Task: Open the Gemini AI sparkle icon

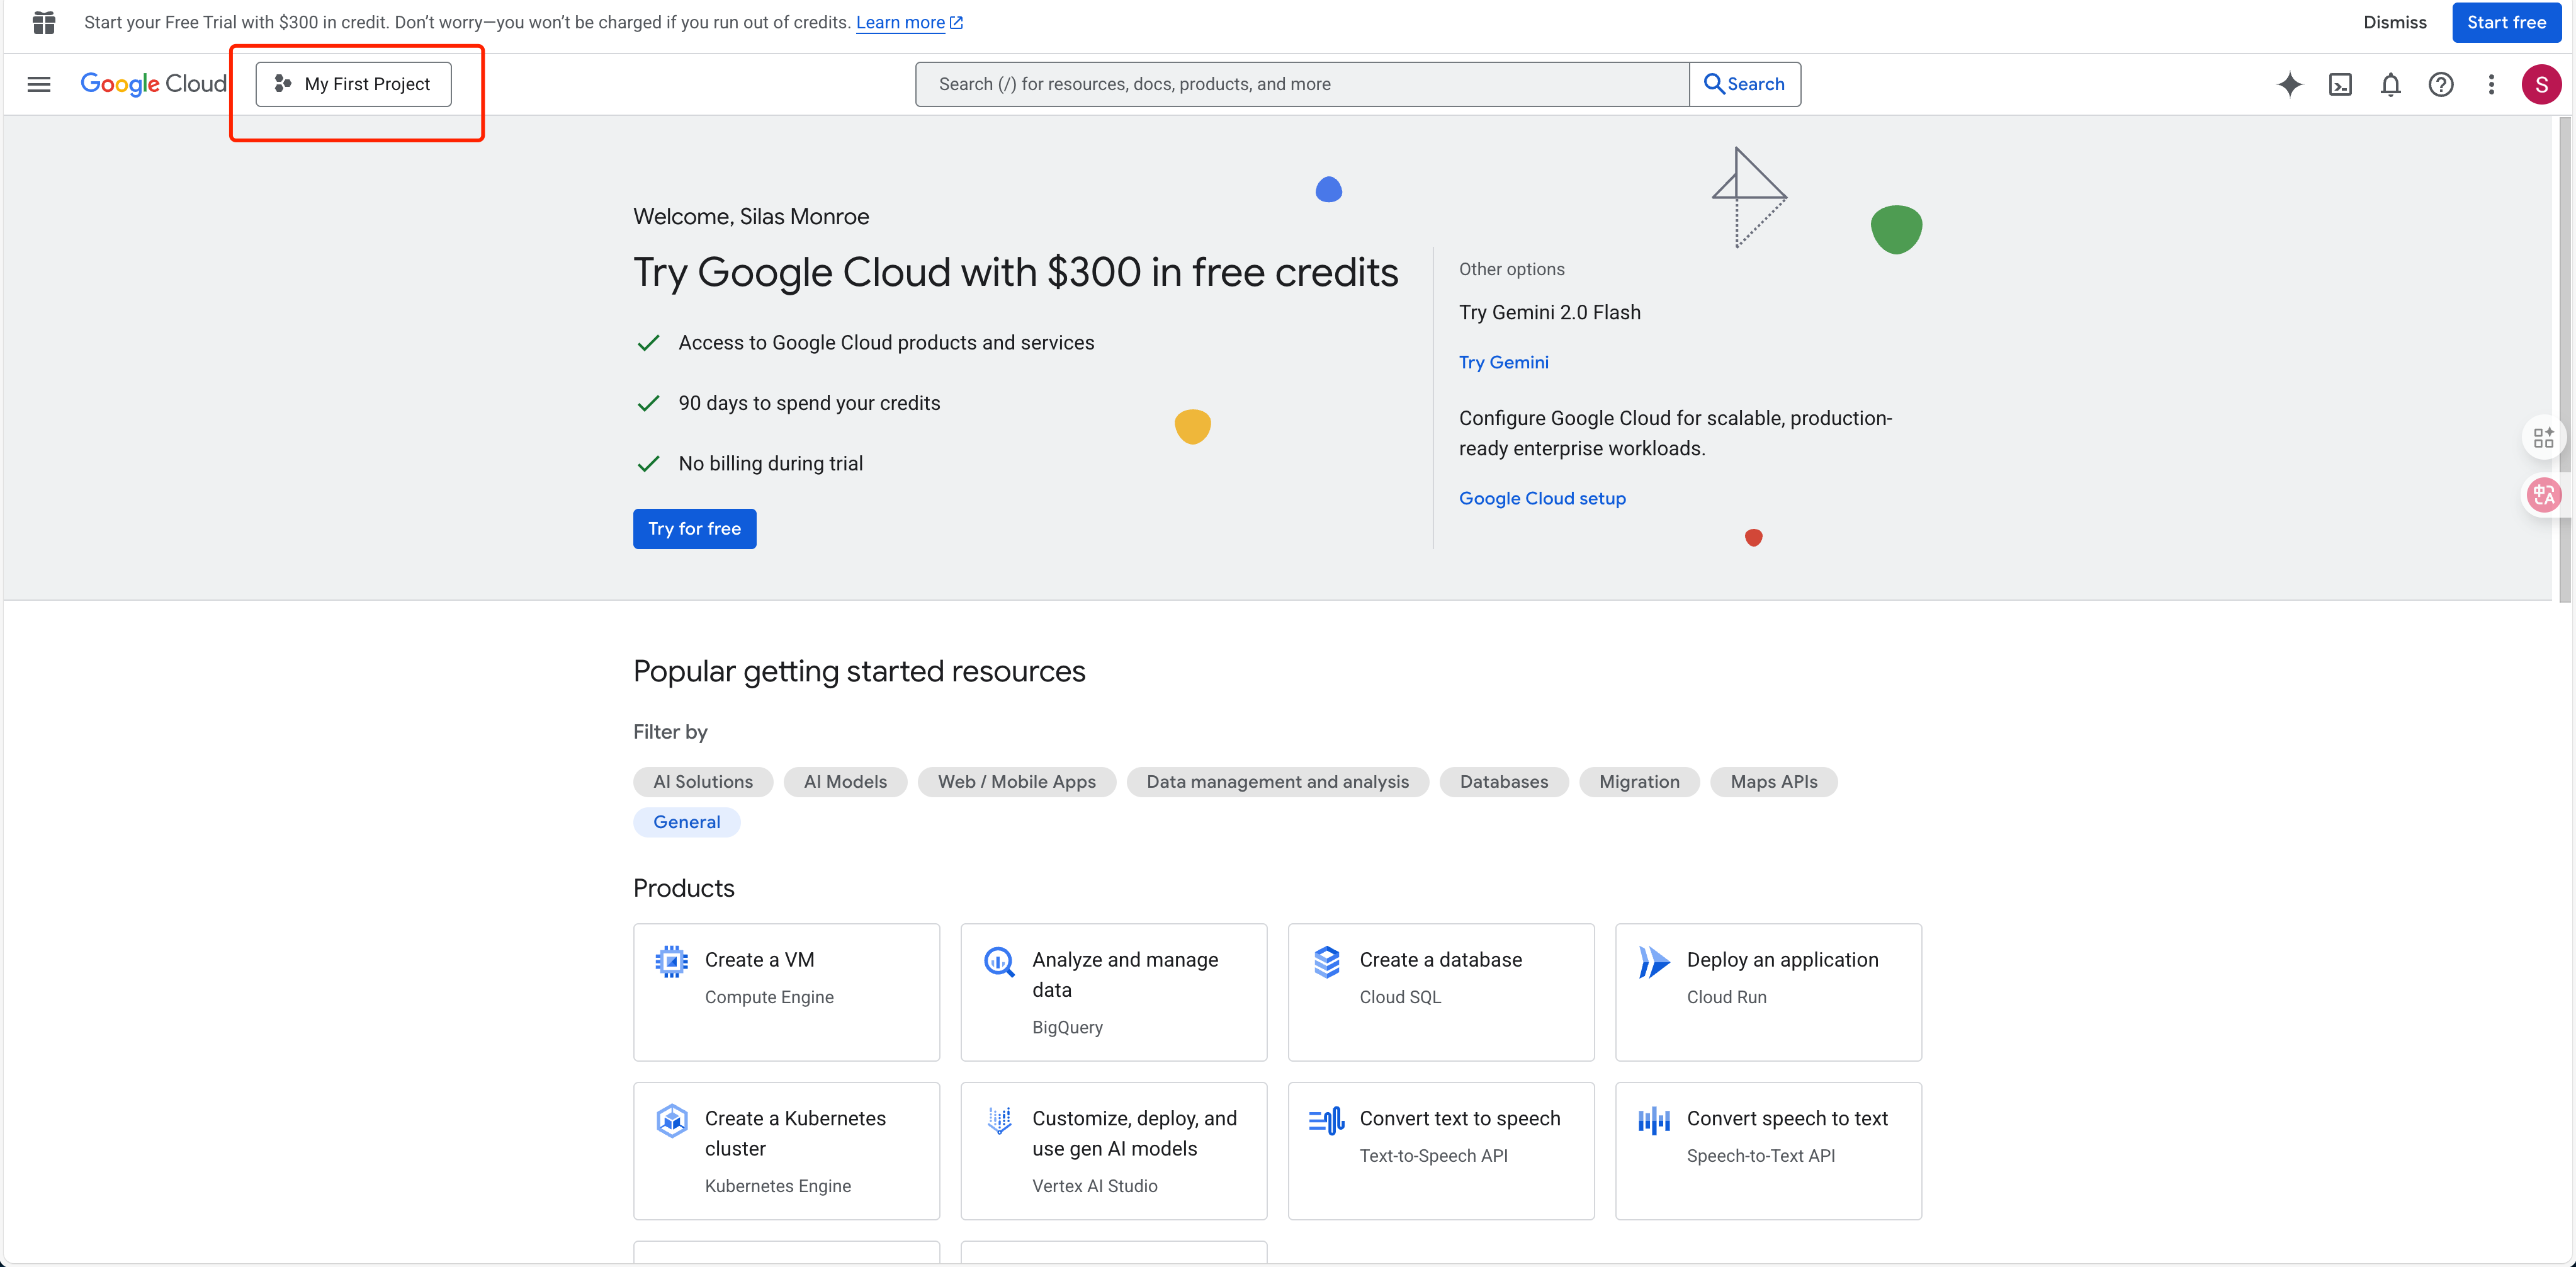Action: [x=2289, y=84]
